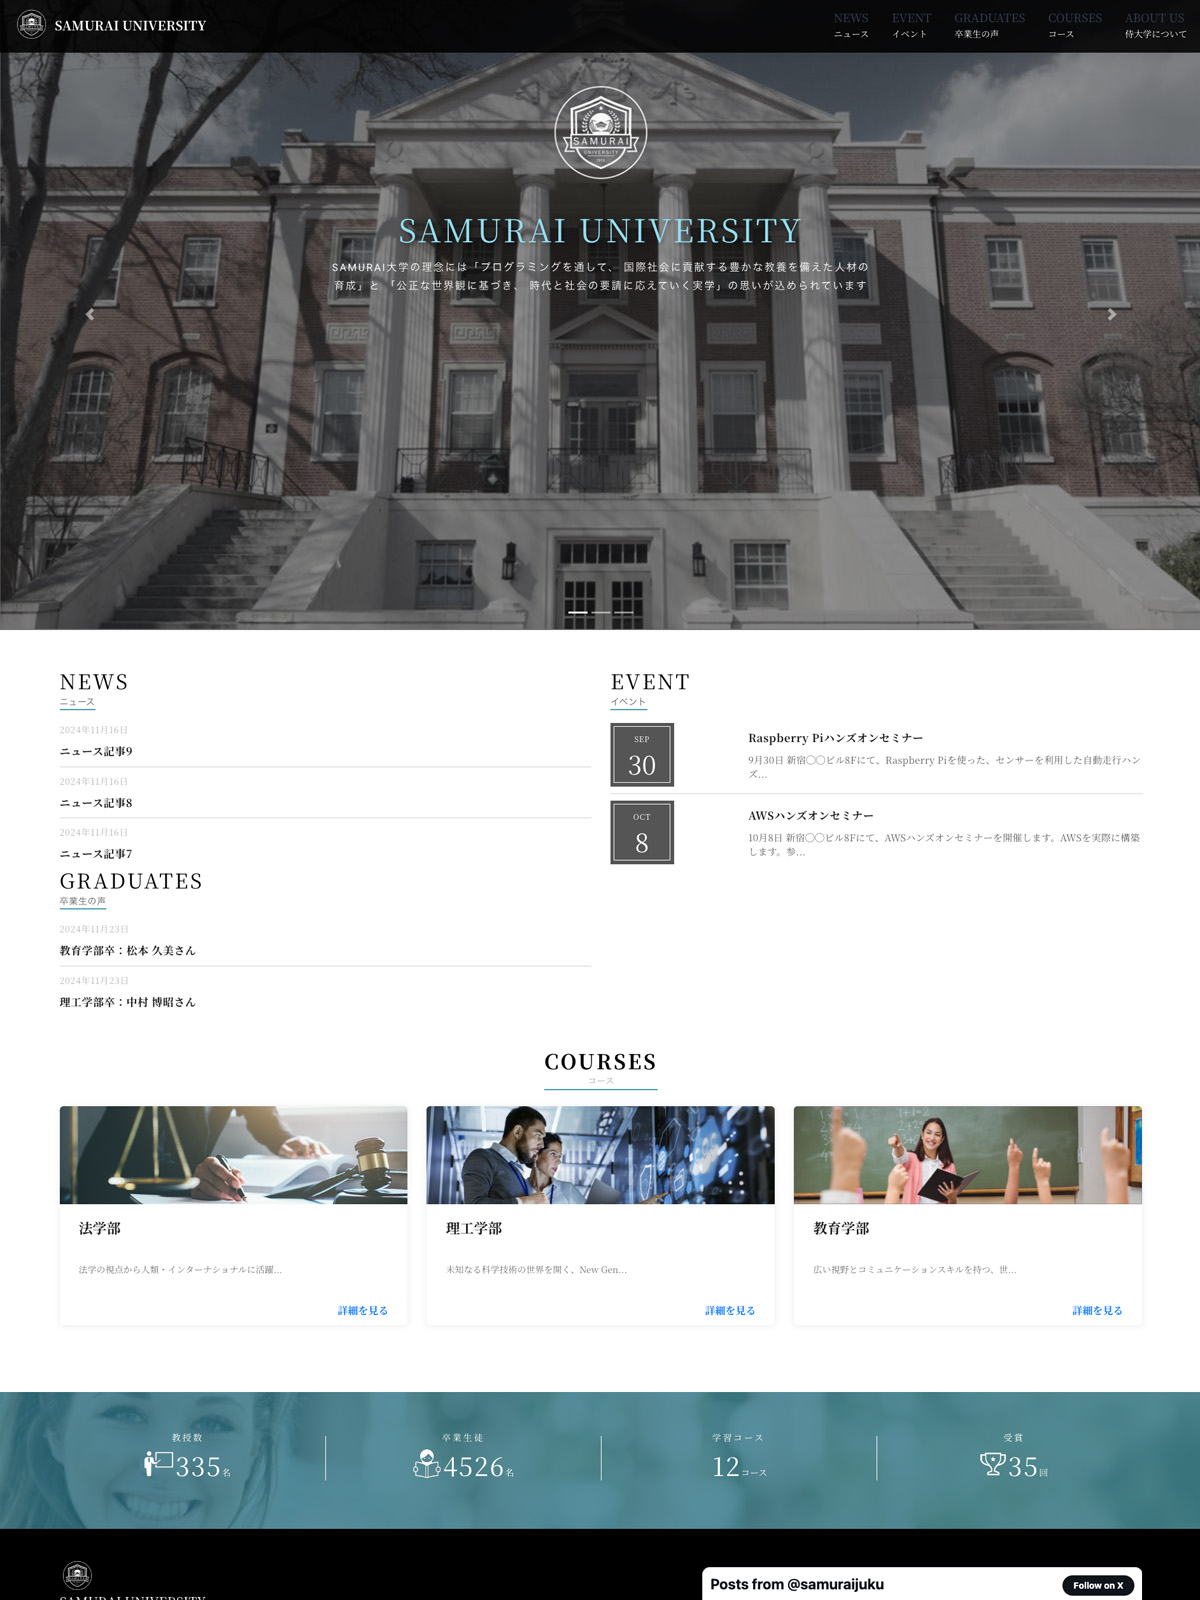Open graduate post 松本 久美さん
The width and height of the screenshot is (1200, 1600).
[x=128, y=951]
